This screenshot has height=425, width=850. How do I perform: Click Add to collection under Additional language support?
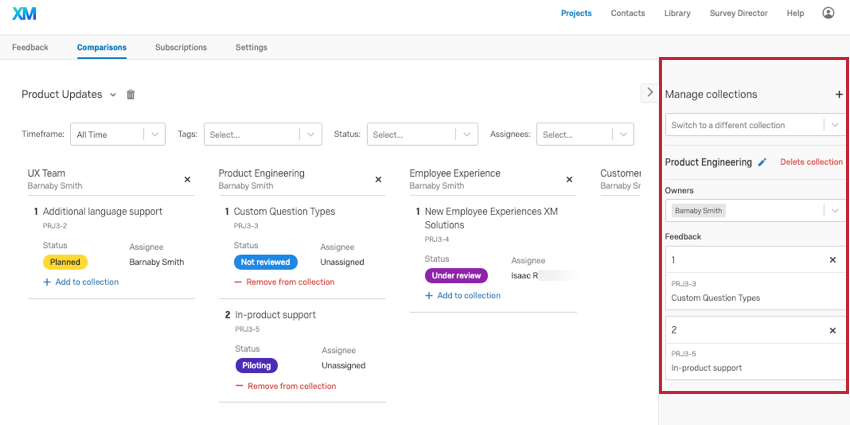pyautogui.click(x=80, y=282)
